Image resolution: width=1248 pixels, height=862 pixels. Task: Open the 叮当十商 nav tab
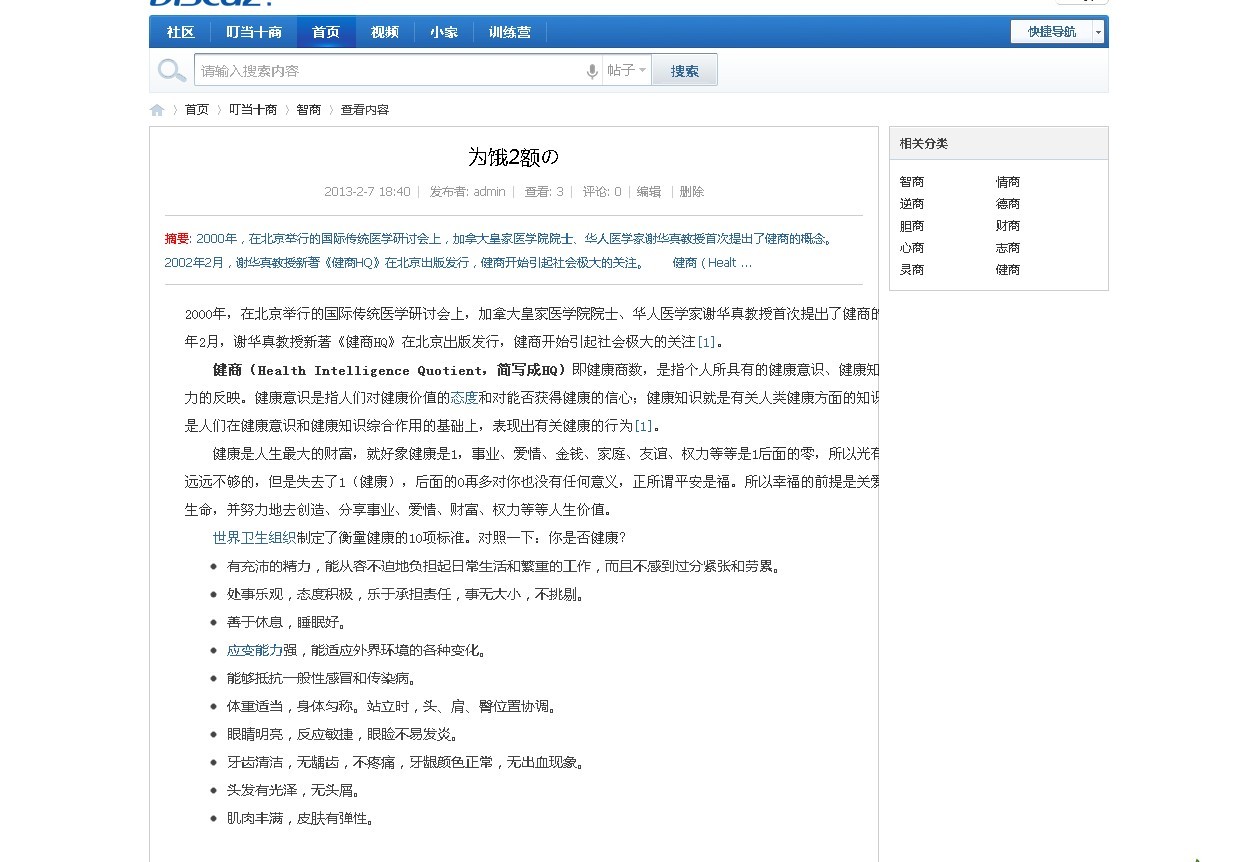(253, 32)
